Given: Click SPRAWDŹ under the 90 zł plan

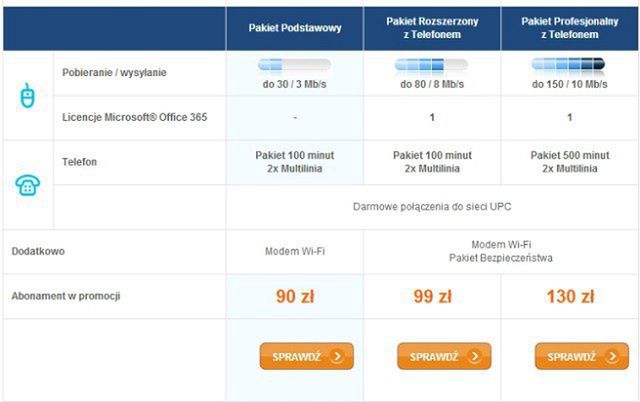Looking at the screenshot, I should click(307, 356).
